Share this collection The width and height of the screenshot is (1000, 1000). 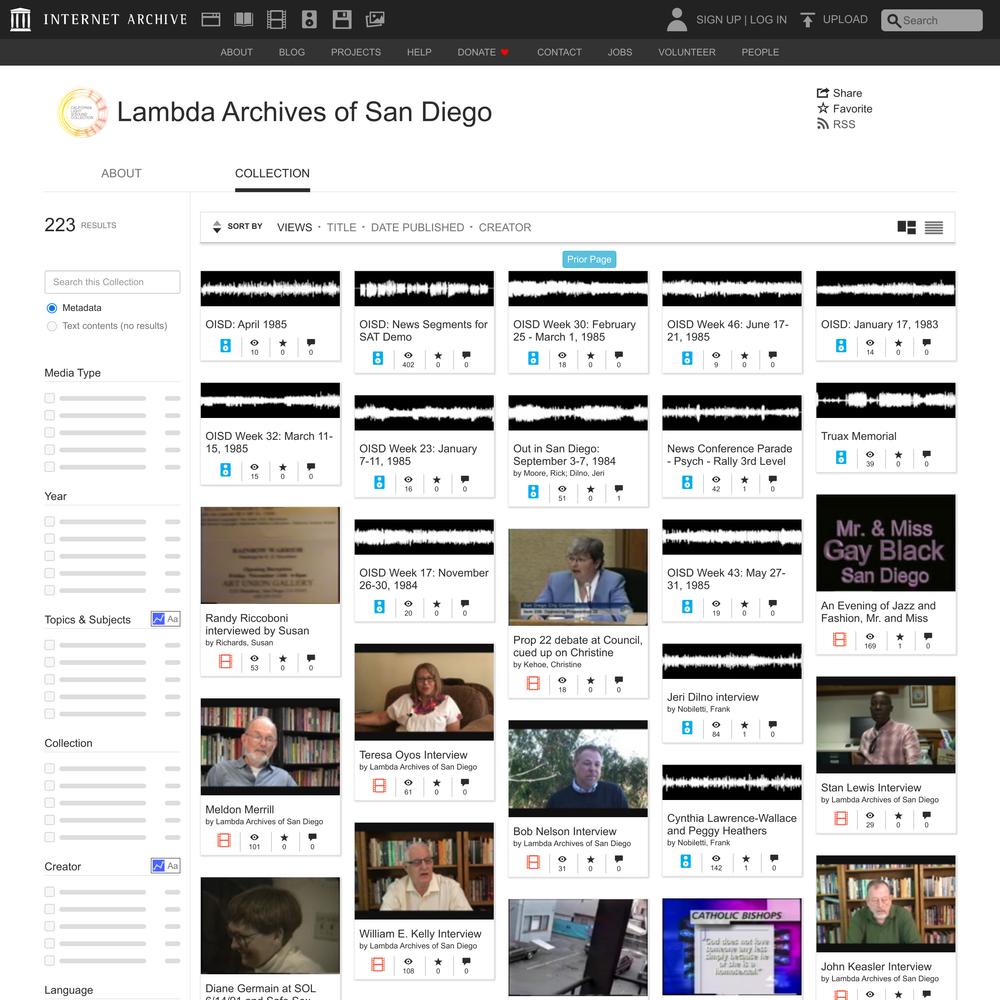pos(839,93)
